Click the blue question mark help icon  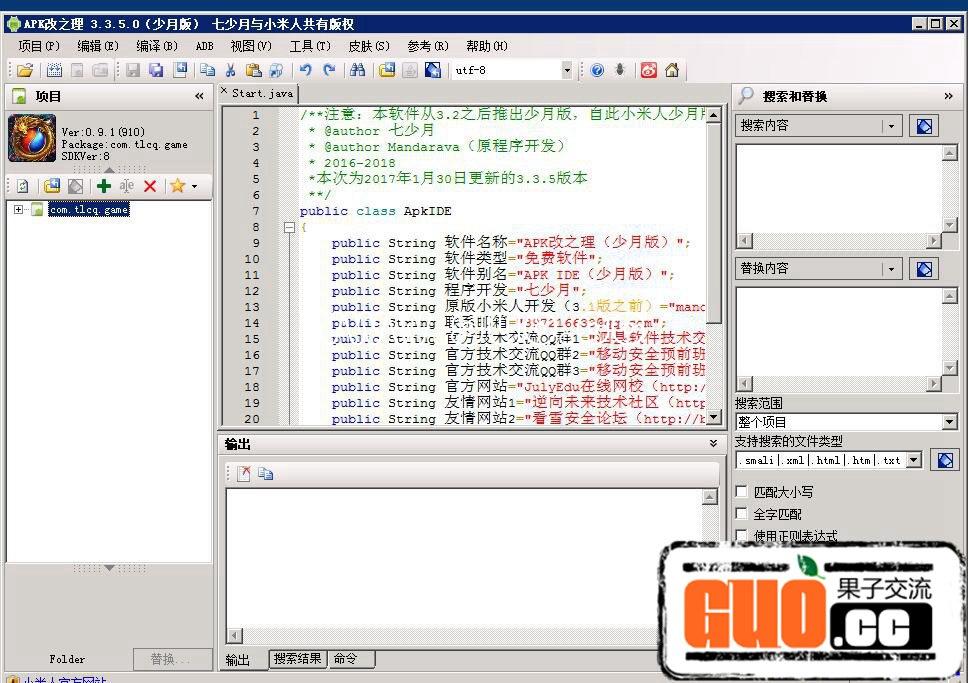597,70
